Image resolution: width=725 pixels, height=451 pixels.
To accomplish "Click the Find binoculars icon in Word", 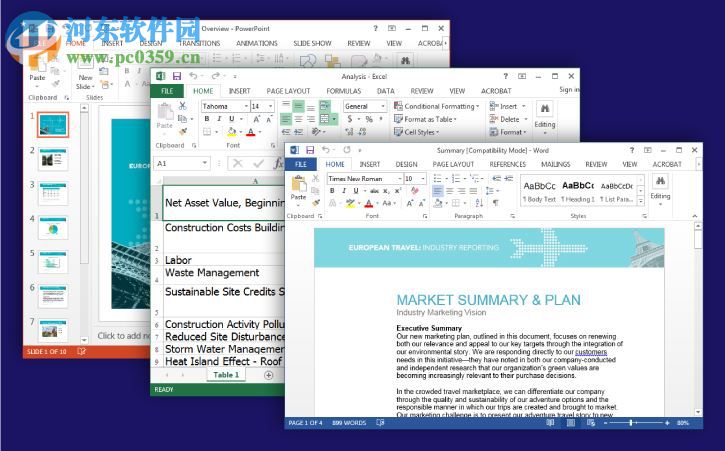I will [660, 181].
